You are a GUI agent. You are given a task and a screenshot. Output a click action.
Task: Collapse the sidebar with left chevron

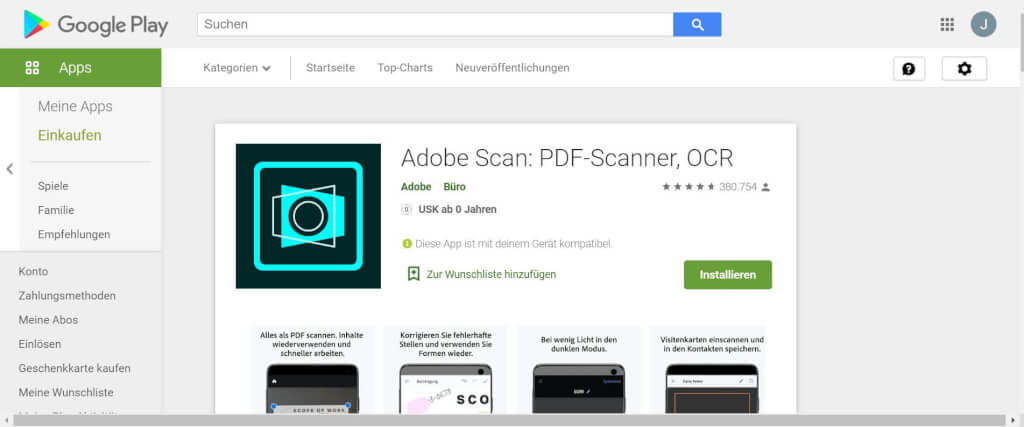click(x=10, y=169)
